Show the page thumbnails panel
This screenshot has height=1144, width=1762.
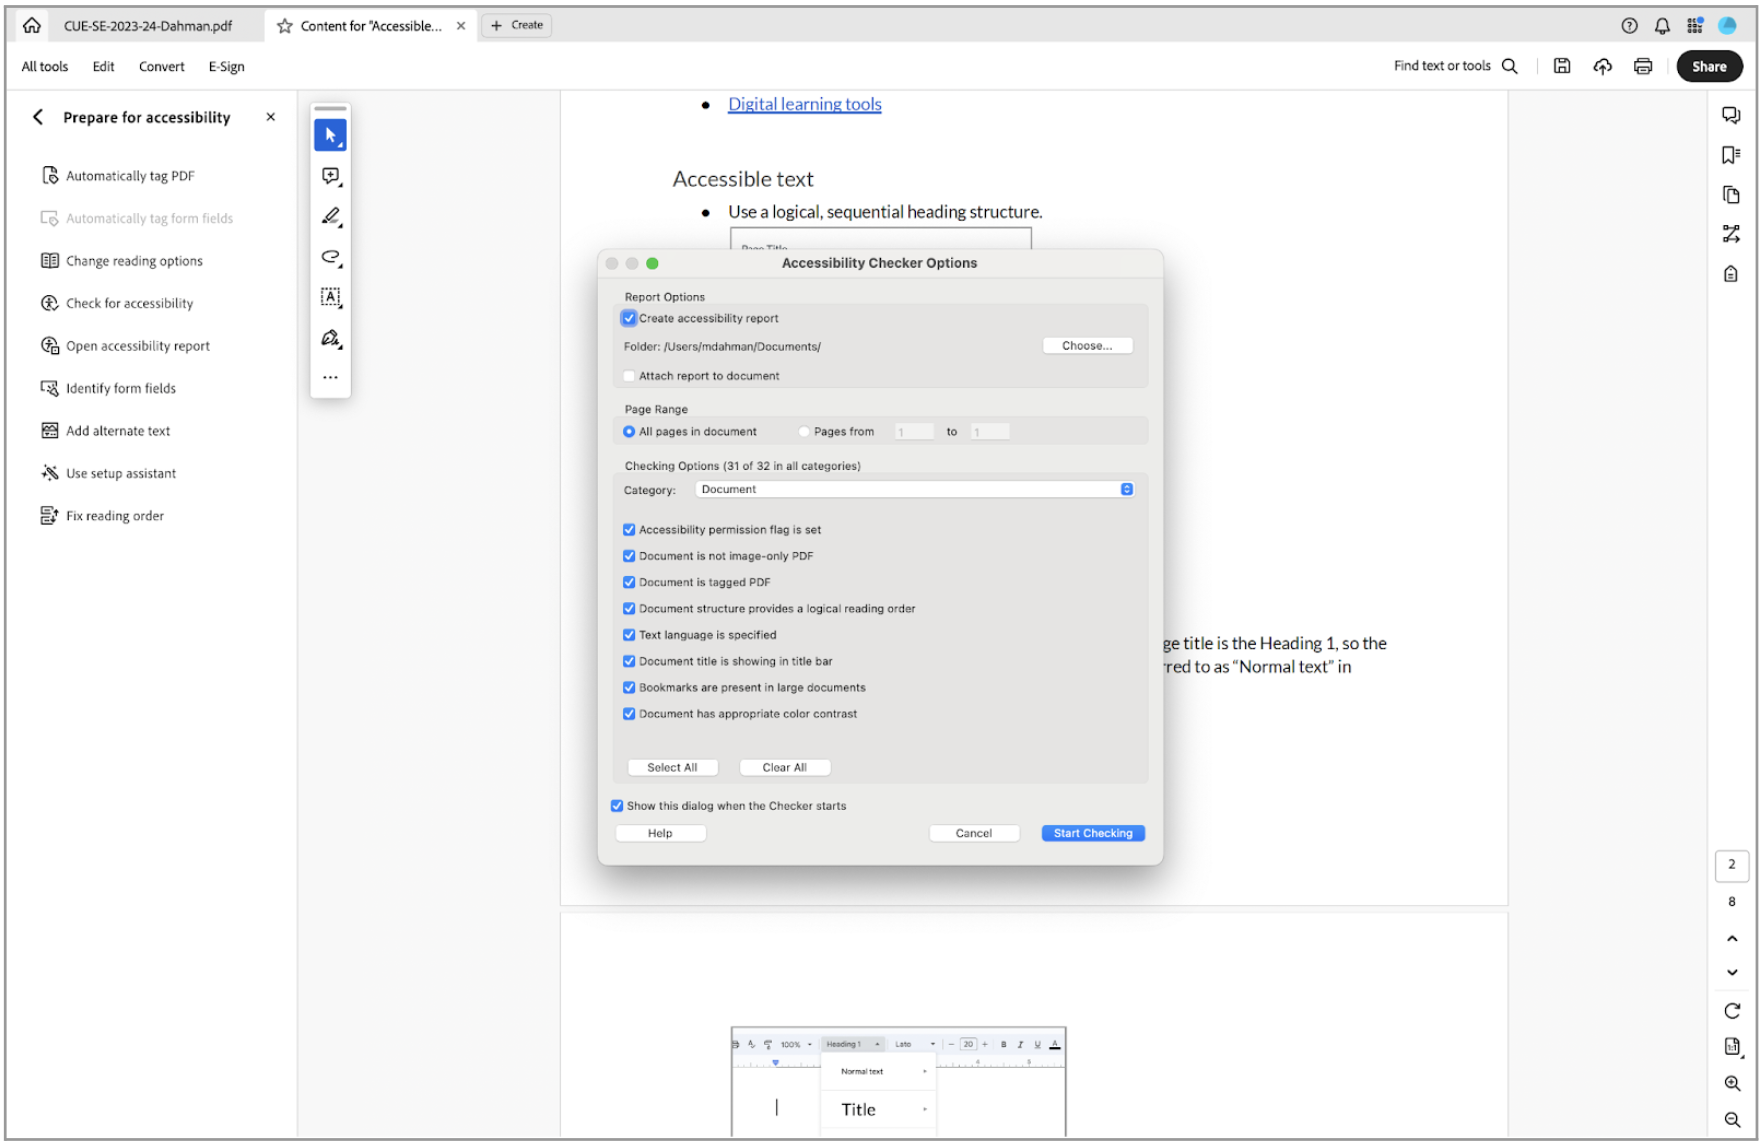(x=1731, y=195)
